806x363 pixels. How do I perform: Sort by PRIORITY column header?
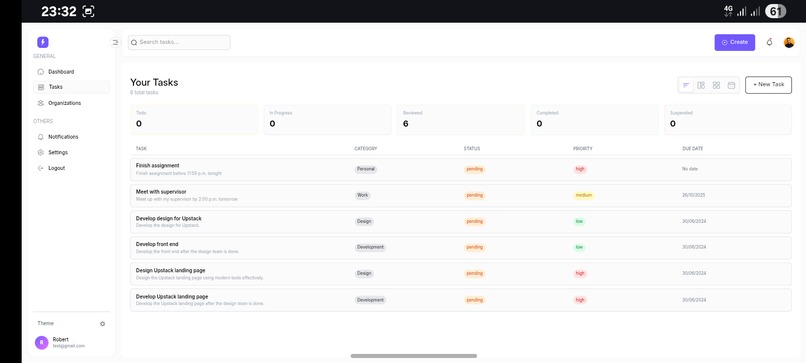coord(583,149)
